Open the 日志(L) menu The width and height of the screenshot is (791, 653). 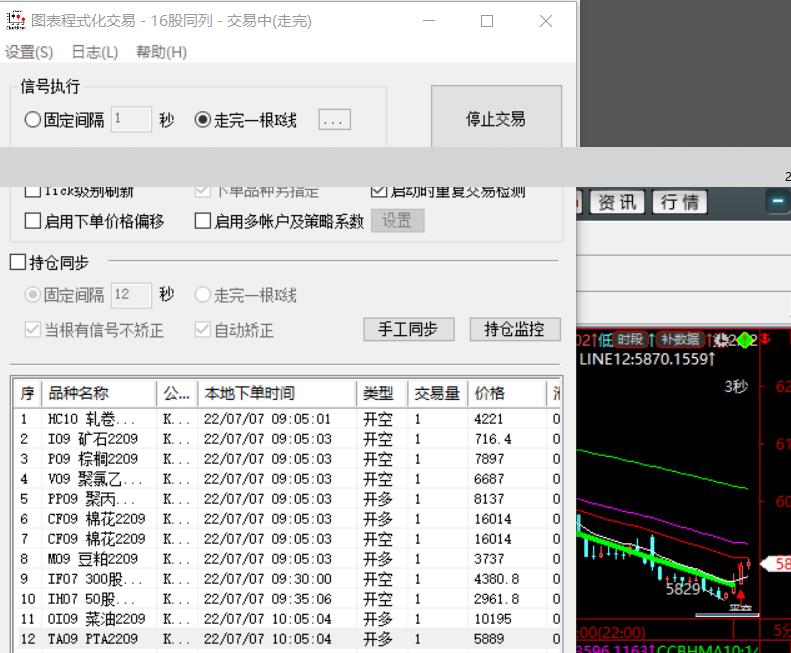(94, 52)
